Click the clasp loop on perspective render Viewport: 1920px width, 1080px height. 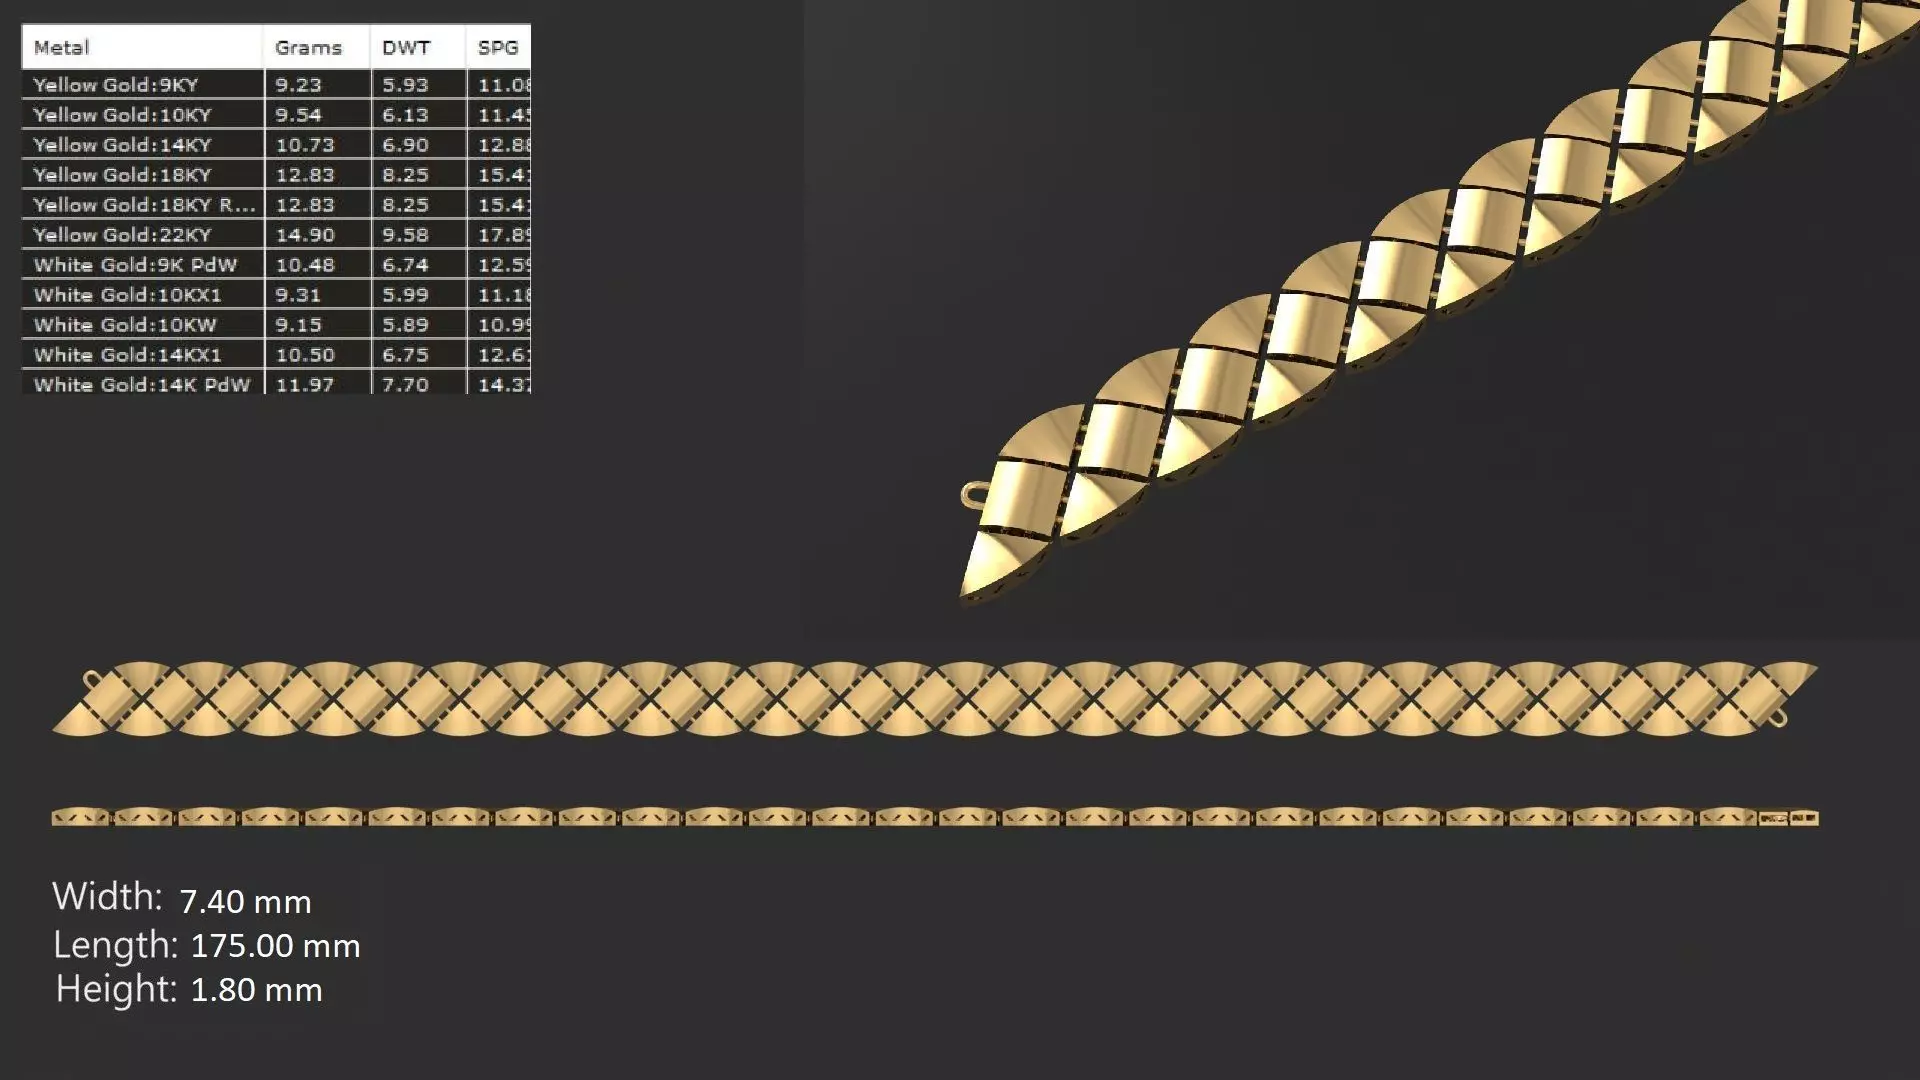click(973, 494)
